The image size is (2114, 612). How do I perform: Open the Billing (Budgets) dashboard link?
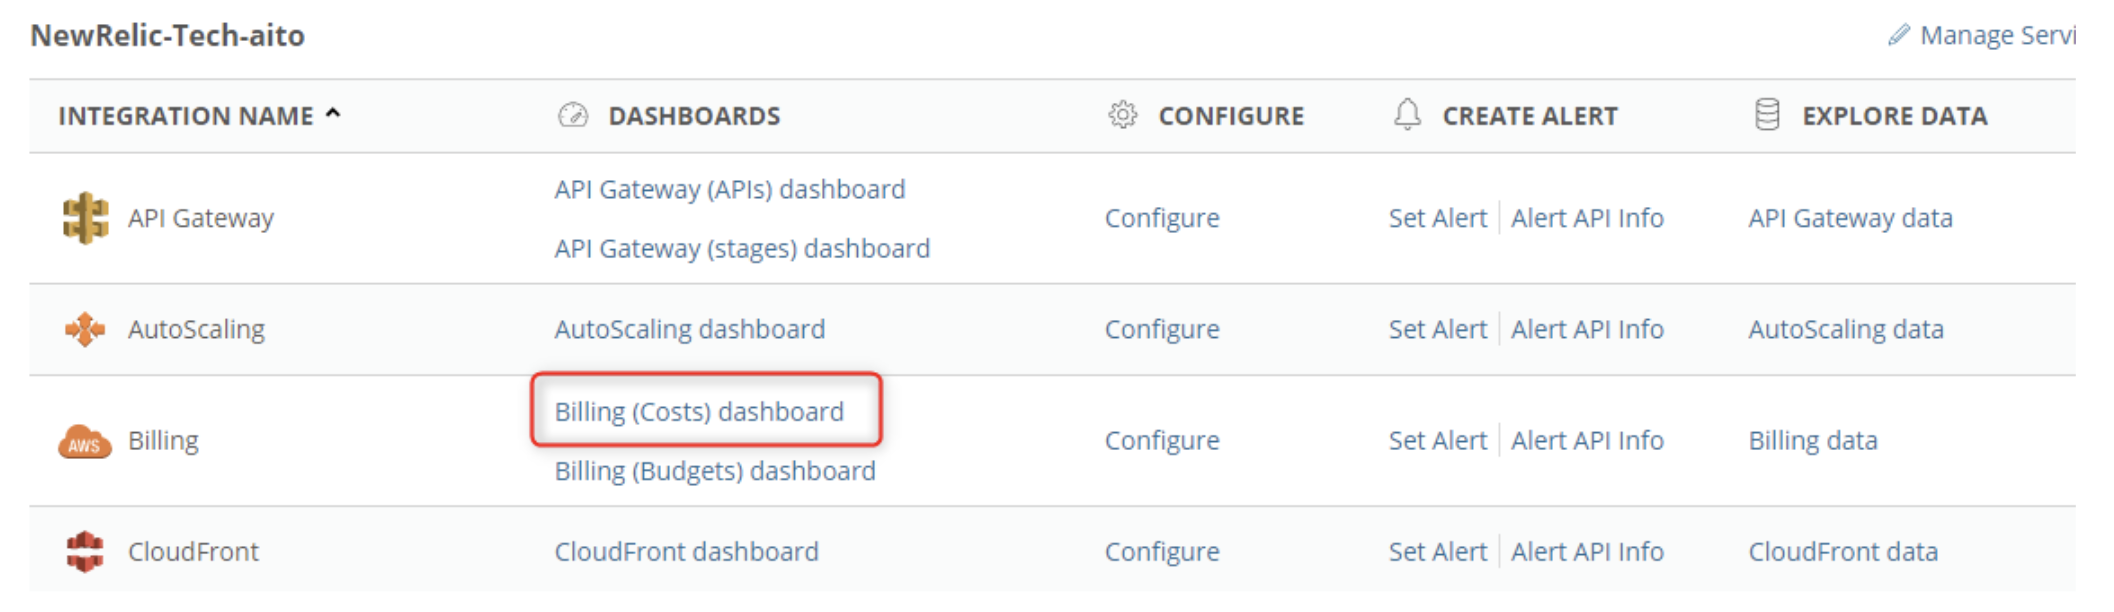click(715, 471)
